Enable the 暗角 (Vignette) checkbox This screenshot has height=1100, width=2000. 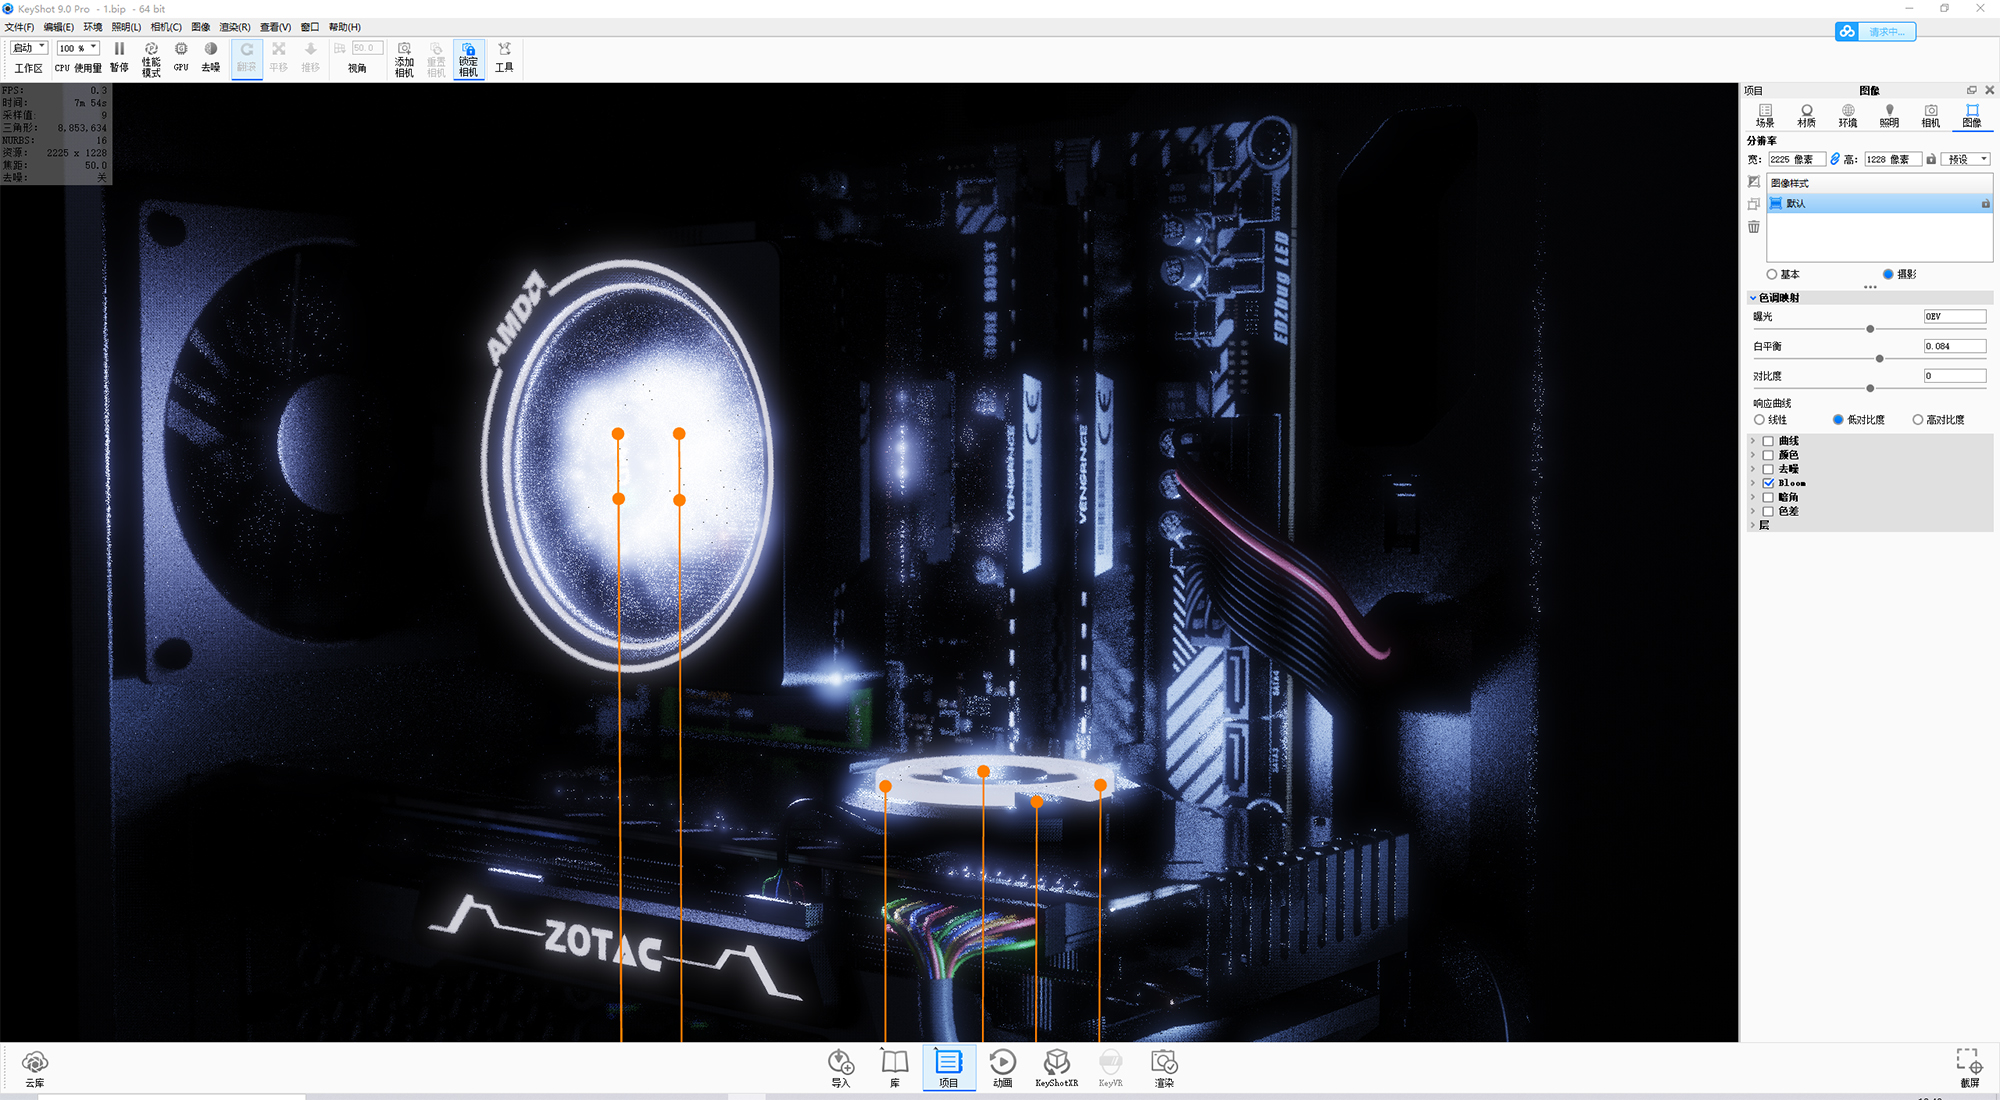[x=1768, y=497]
